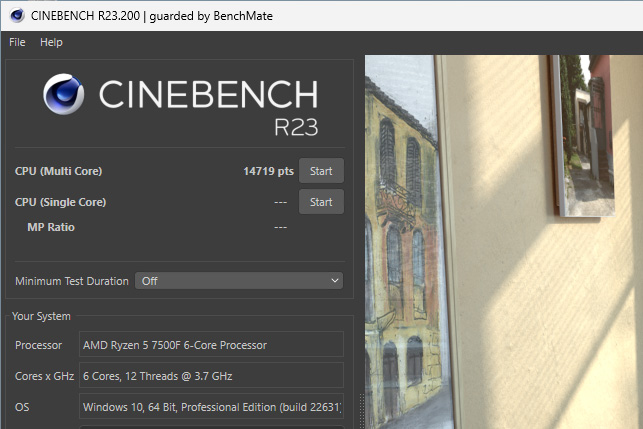The width and height of the screenshot is (643, 429).
Task: Click the Cores x GHz field
Action: [x=211, y=376]
